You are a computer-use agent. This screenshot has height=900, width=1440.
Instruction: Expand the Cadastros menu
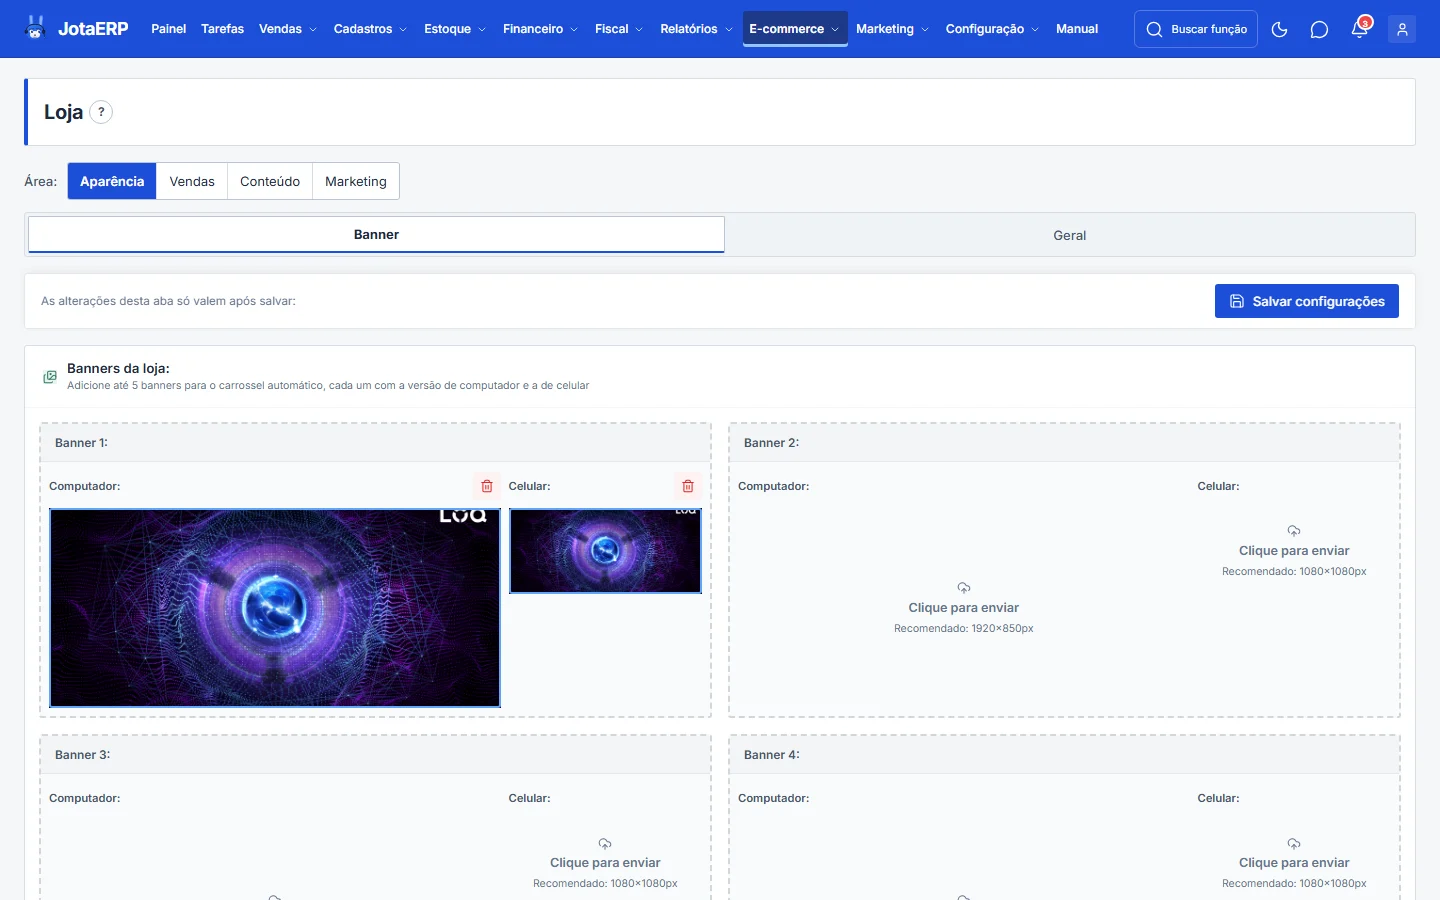point(370,29)
